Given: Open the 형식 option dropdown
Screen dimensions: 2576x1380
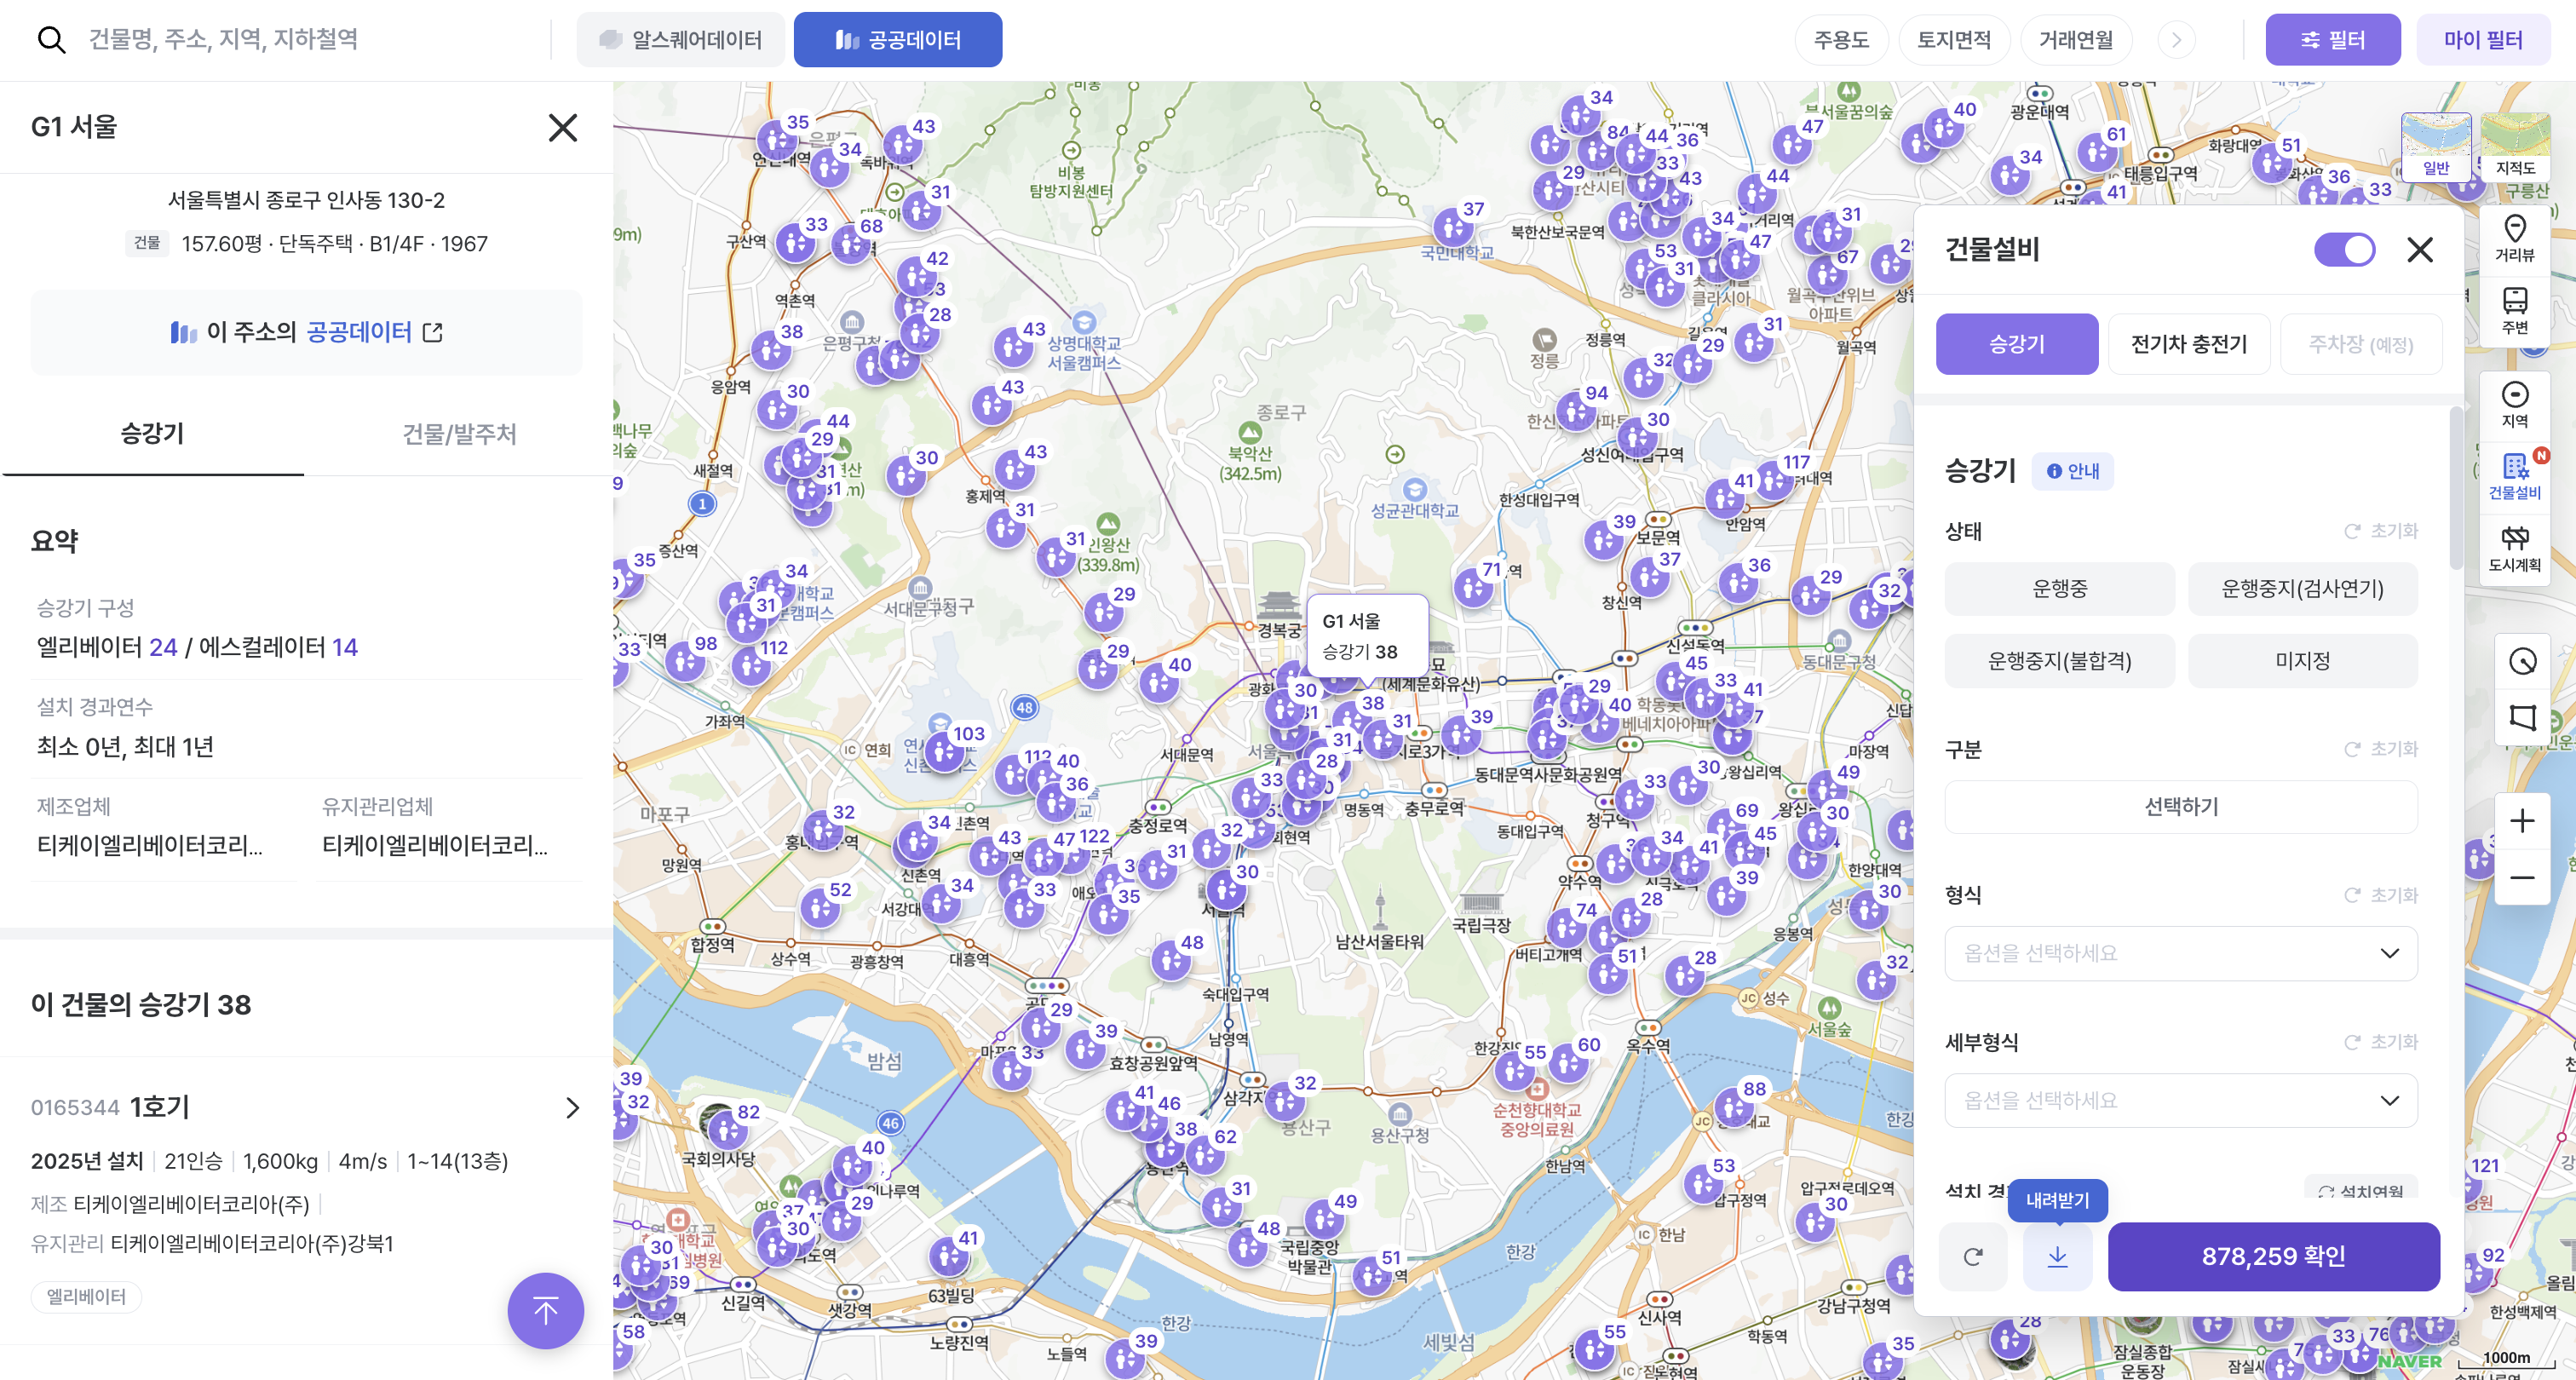Looking at the screenshot, I should click(x=2181, y=953).
